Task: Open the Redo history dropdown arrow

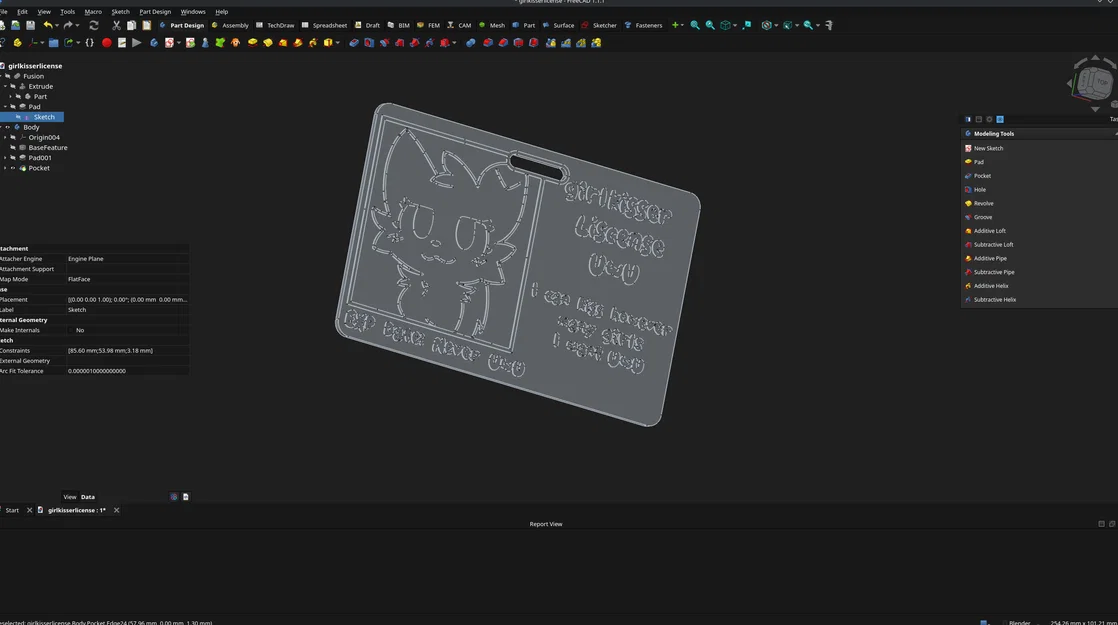Action: [77, 25]
